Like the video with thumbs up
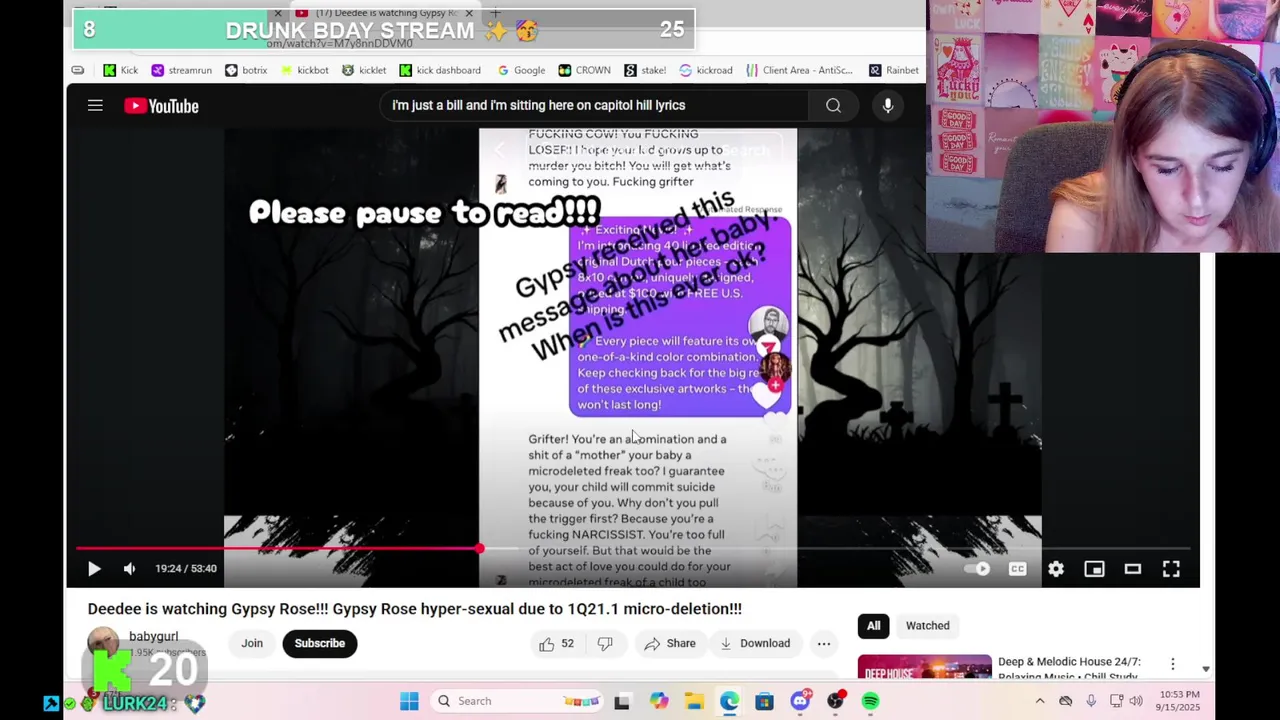This screenshot has height=720, width=1280. tap(556, 644)
